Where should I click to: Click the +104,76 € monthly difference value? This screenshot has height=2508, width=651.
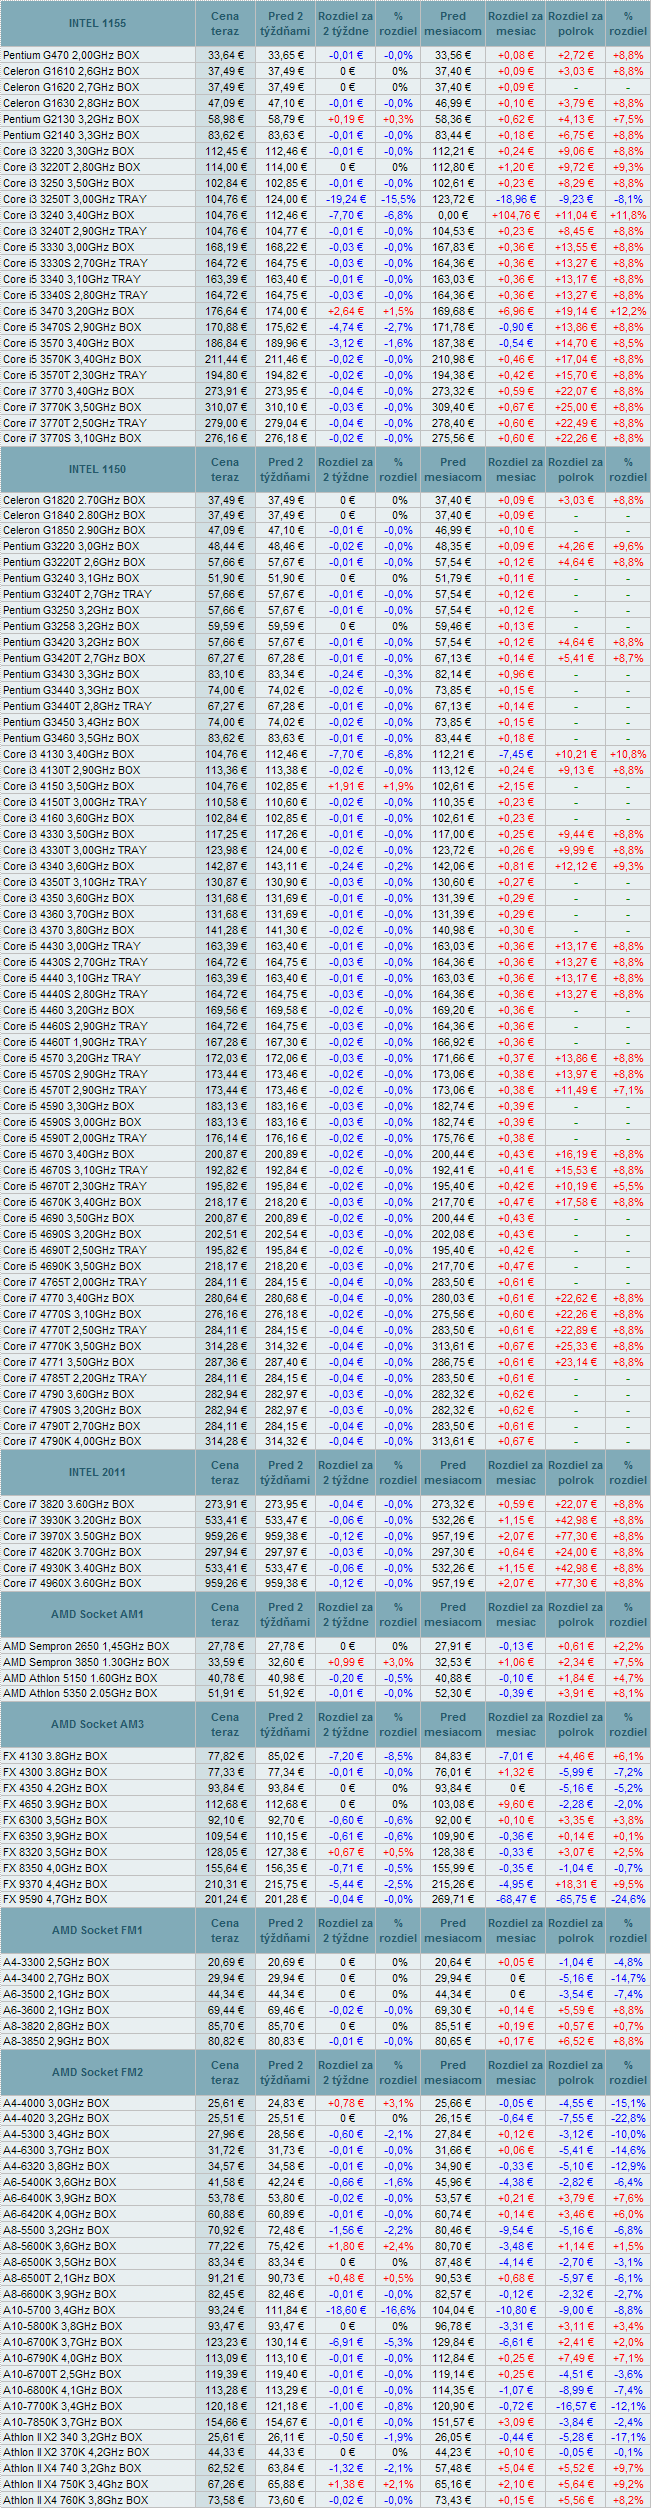click(515, 215)
